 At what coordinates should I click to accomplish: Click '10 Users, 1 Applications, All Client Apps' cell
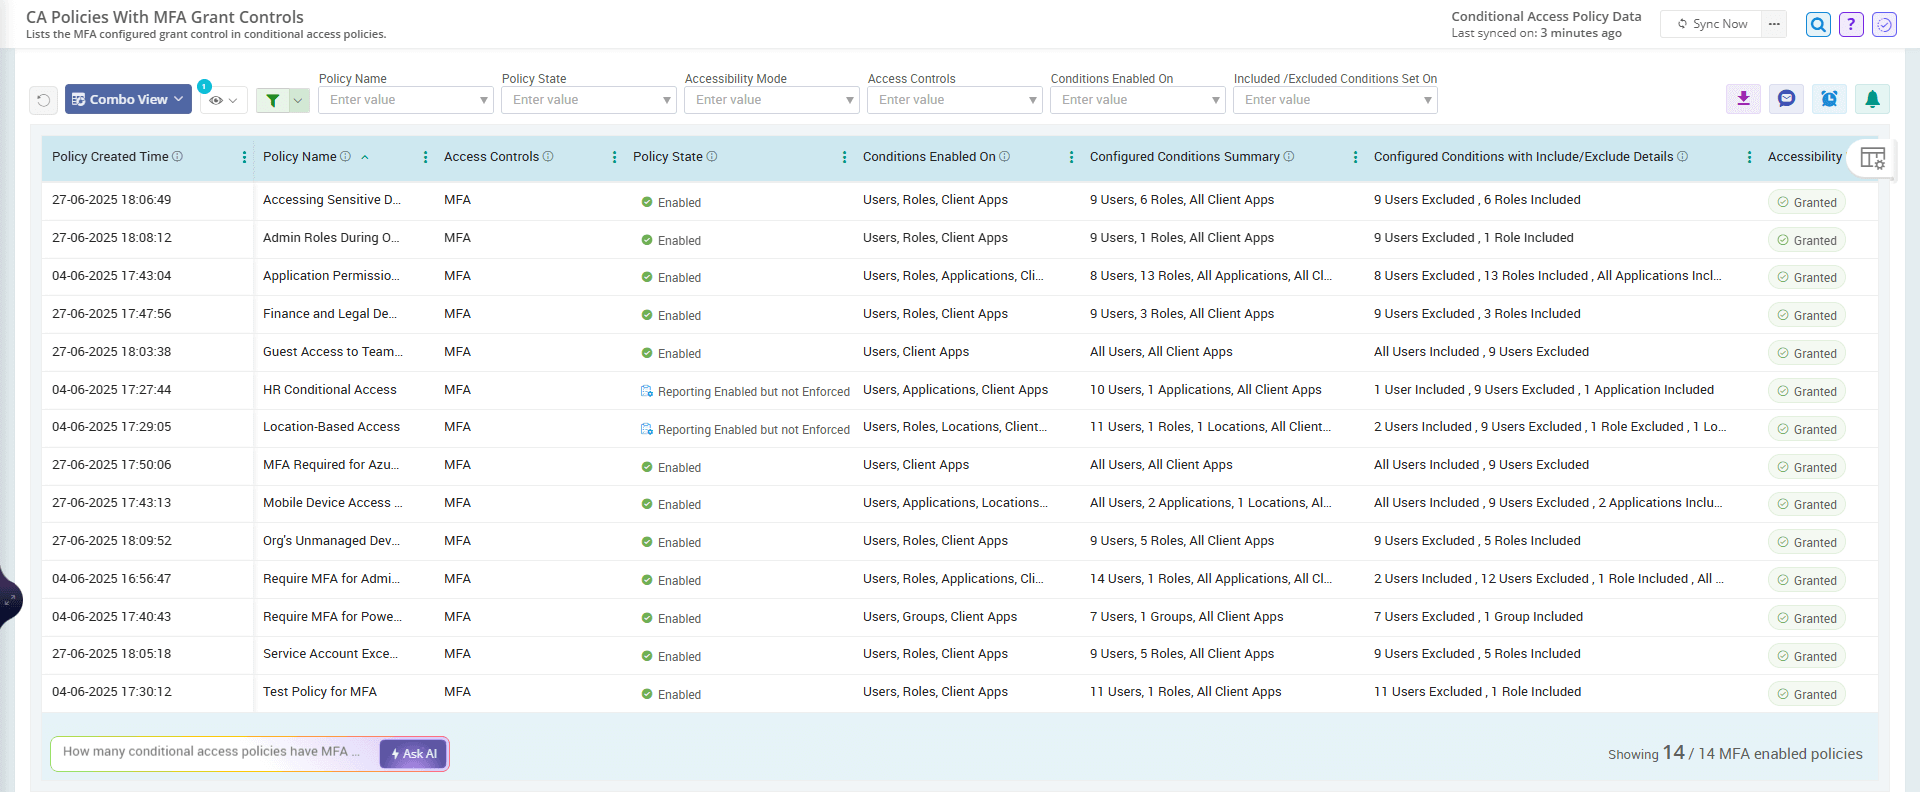click(x=1205, y=390)
